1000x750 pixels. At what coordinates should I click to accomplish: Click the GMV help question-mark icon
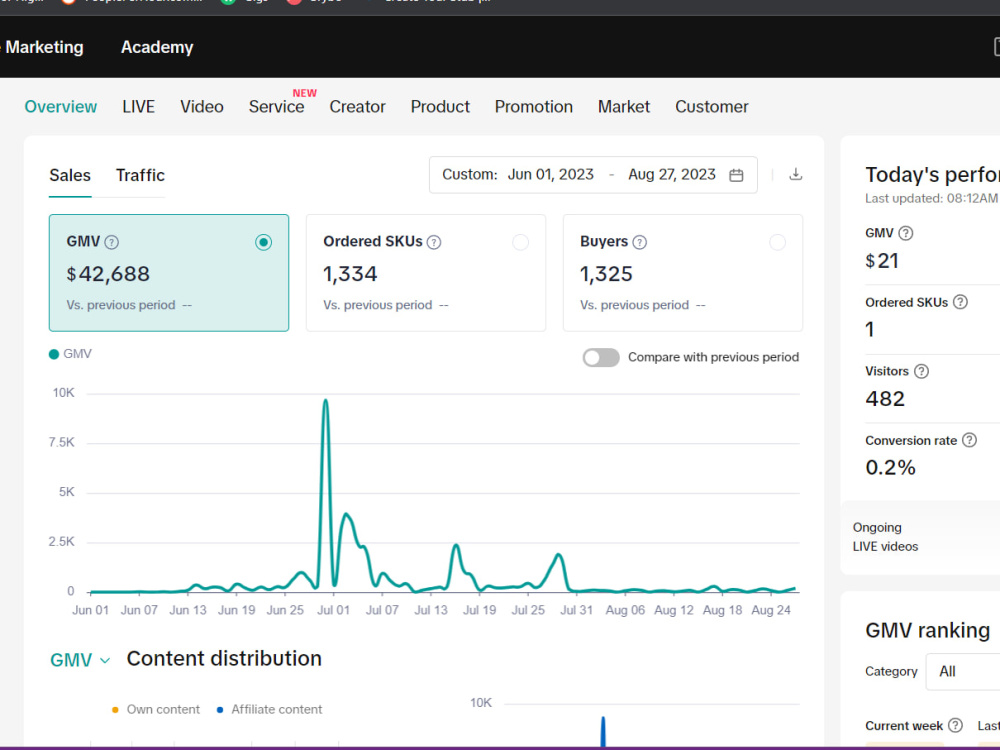[x=112, y=242]
